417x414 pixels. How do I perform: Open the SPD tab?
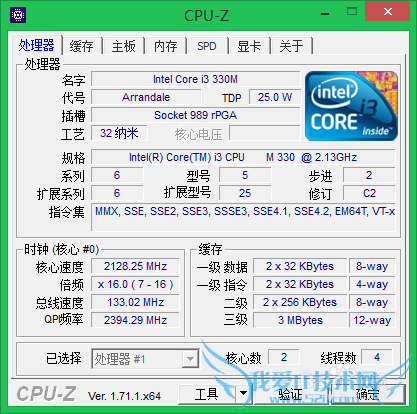tap(207, 46)
